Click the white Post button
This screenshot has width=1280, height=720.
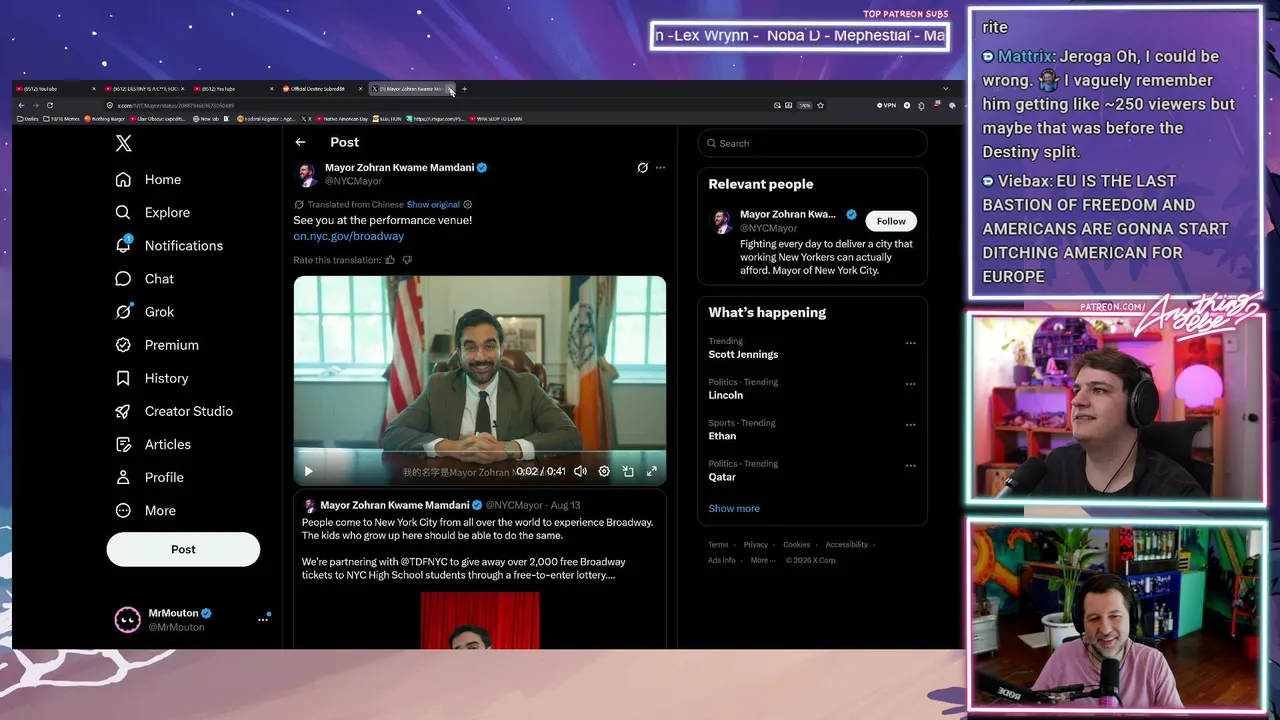(183, 549)
